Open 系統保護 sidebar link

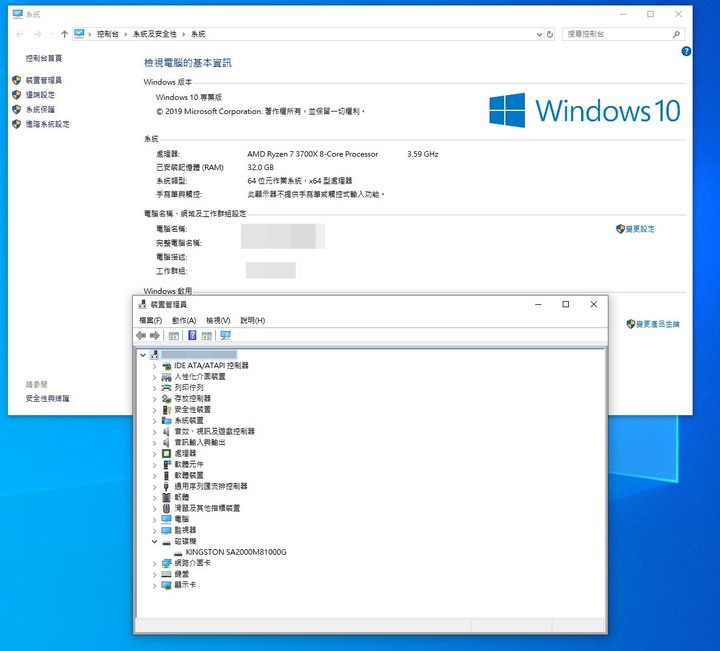pyautogui.click(x=40, y=110)
